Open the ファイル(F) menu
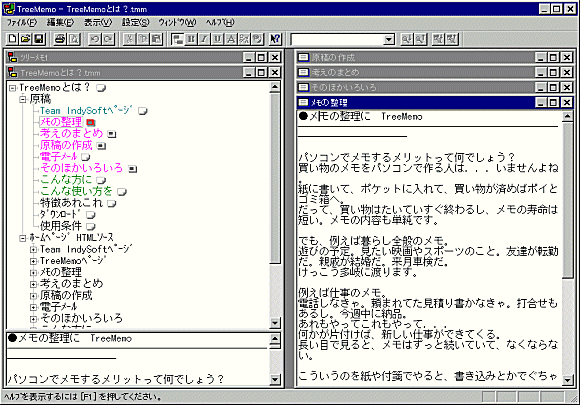 point(22,23)
